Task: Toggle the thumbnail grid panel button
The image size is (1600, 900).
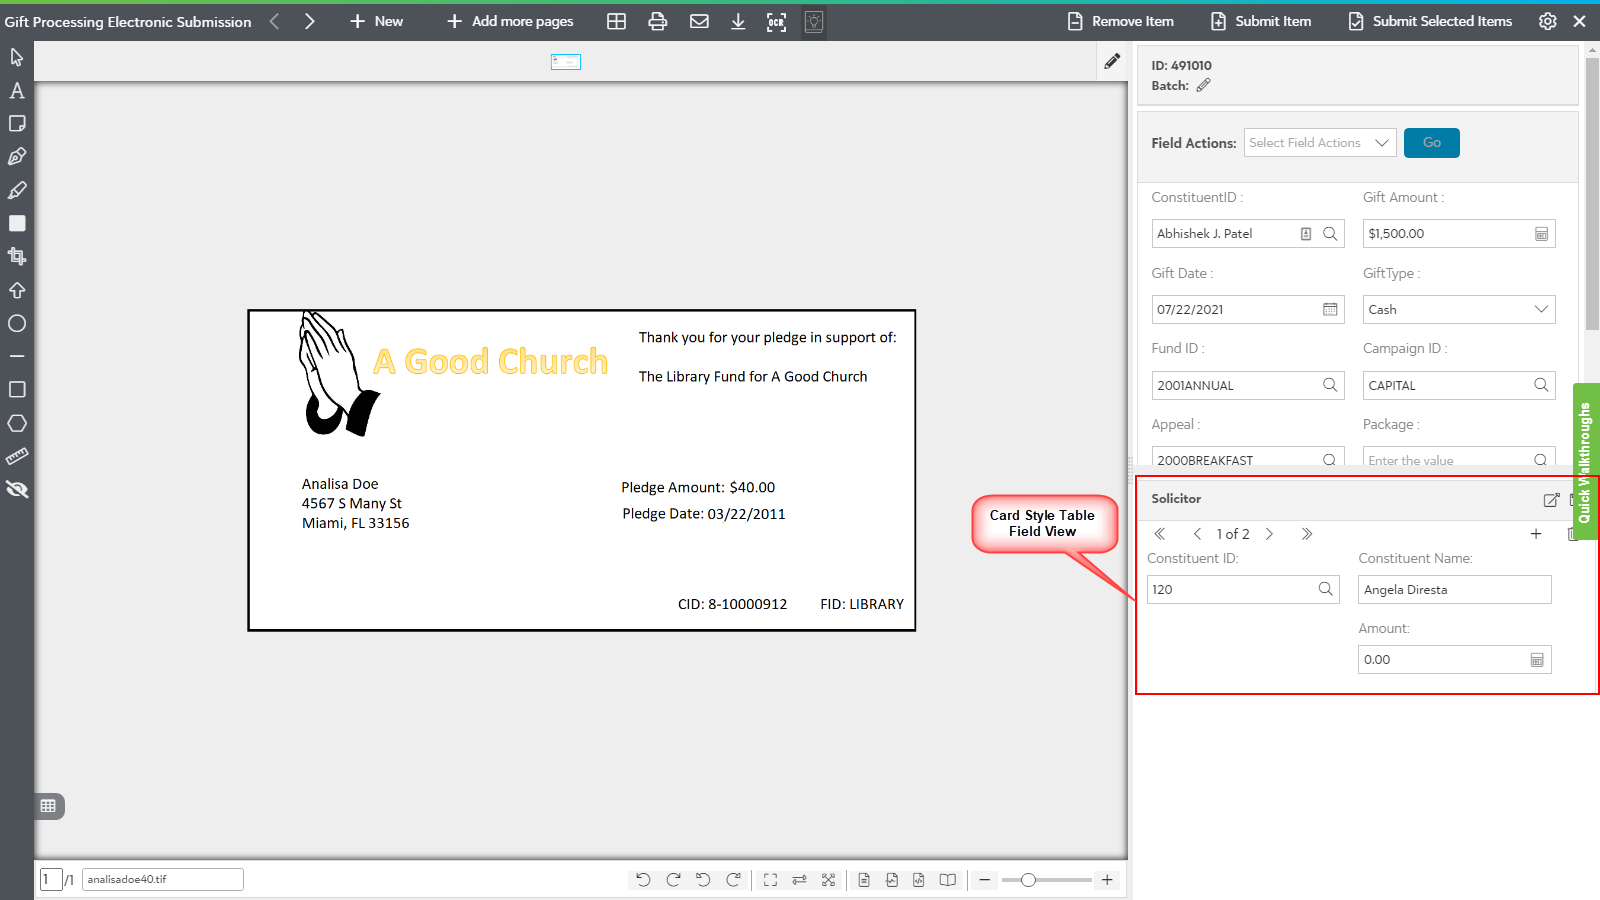Action: 48,806
